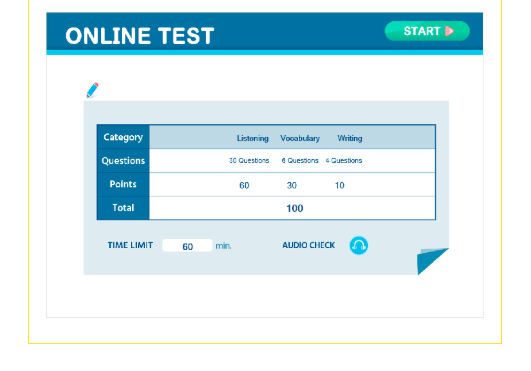Click the Points row header

[123, 184]
